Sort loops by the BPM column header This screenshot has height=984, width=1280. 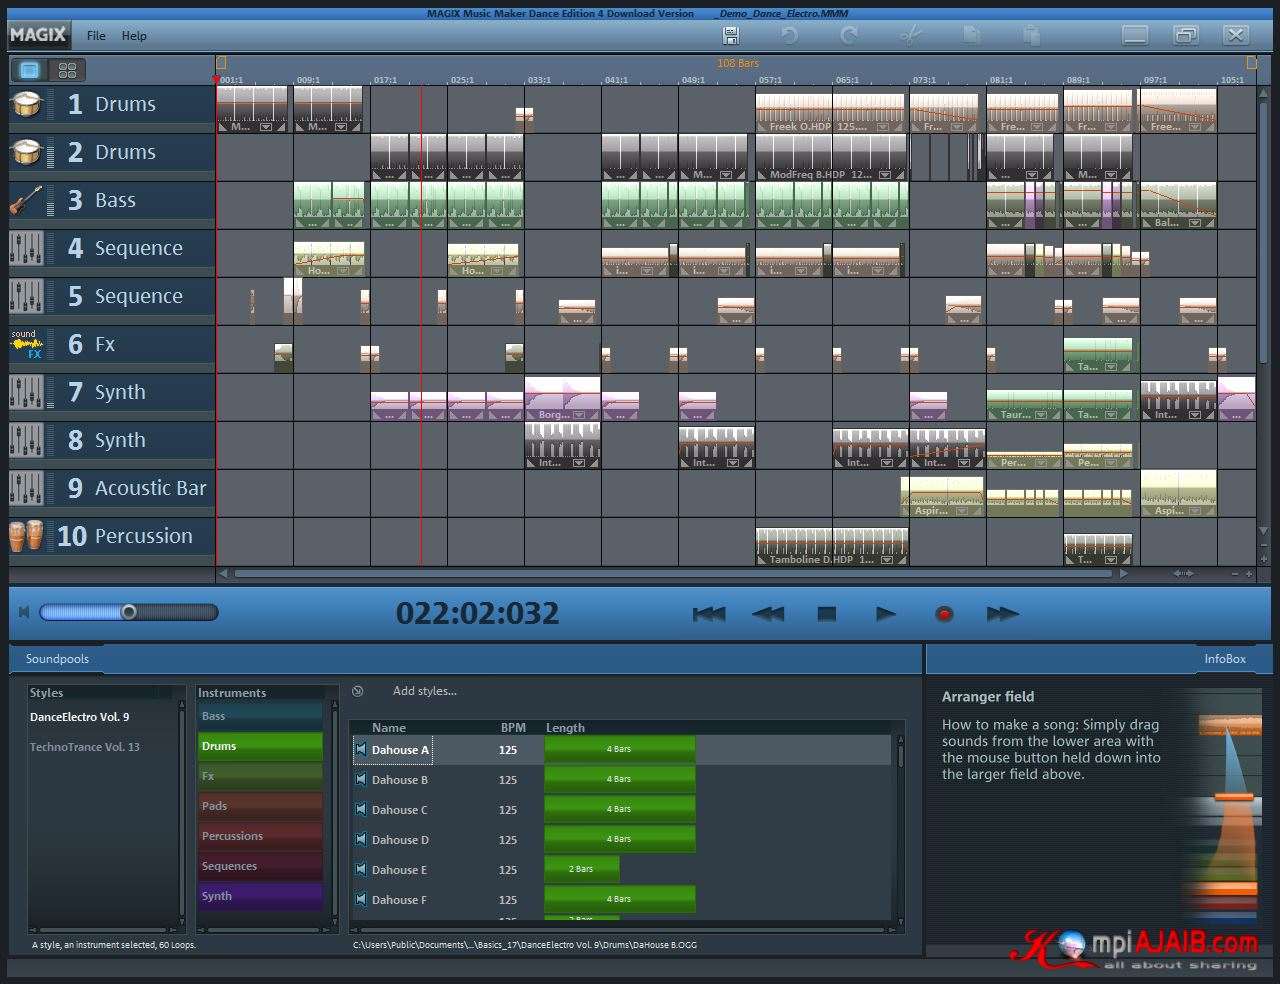[x=513, y=728]
